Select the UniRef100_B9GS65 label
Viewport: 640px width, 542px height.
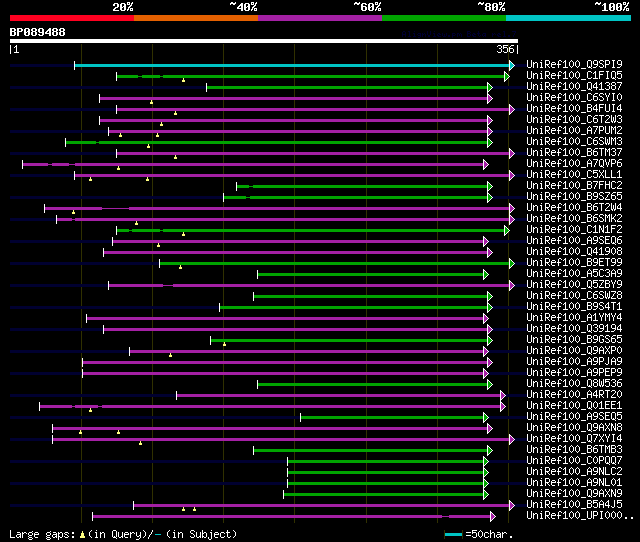pyautogui.click(x=574, y=340)
